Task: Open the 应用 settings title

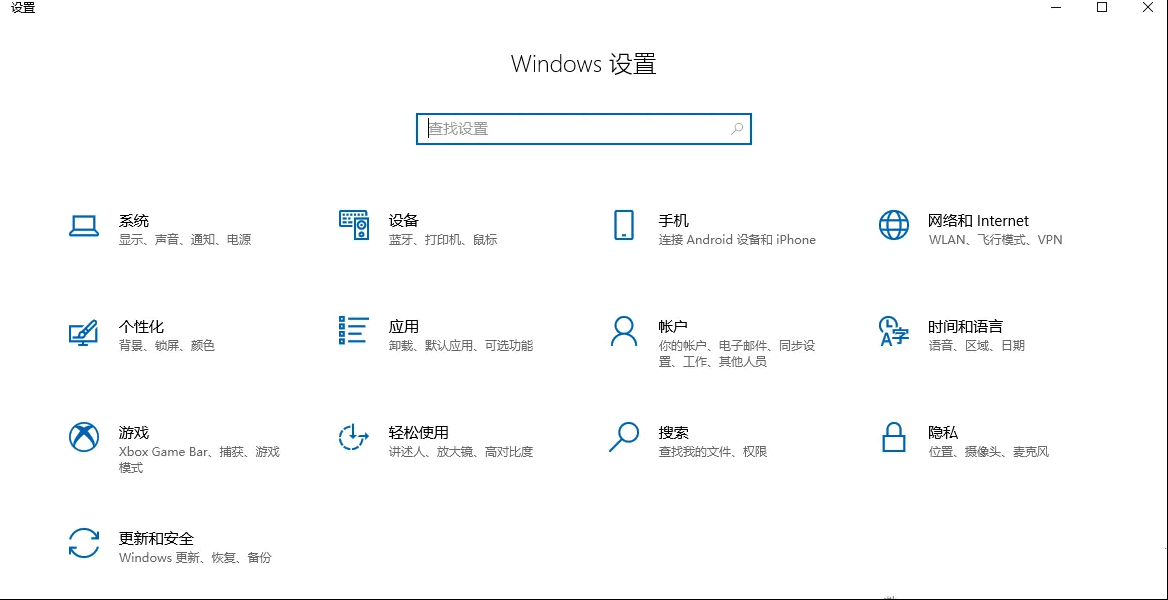Action: tap(404, 326)
